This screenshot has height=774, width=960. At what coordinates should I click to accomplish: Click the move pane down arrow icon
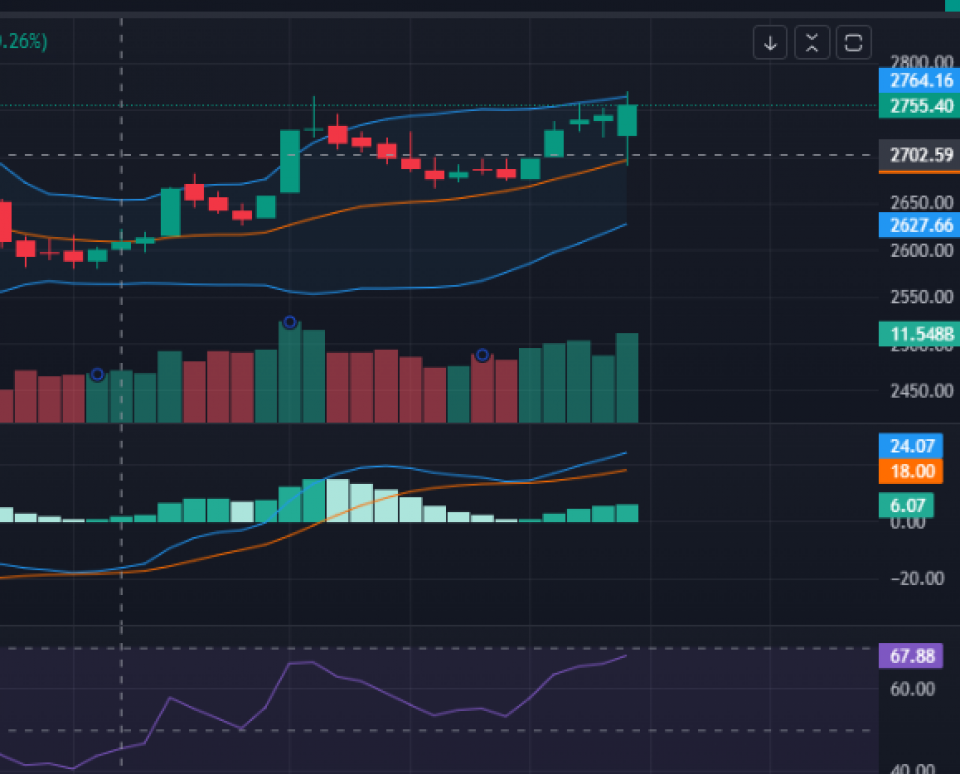[x=770, y=43]
